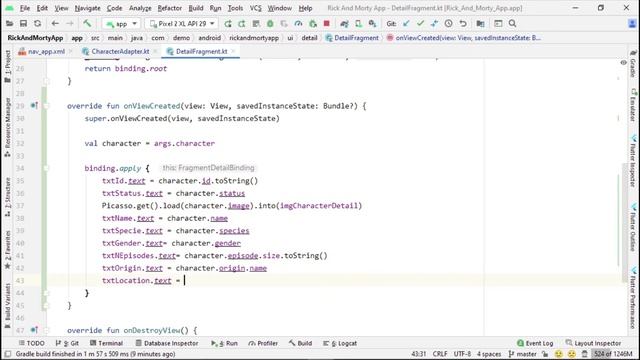This screenshot has height=360, width=640.
Task: Collapse the onViewCreated function fold marker
Action: pyautogui.click(x=46, y=106)
